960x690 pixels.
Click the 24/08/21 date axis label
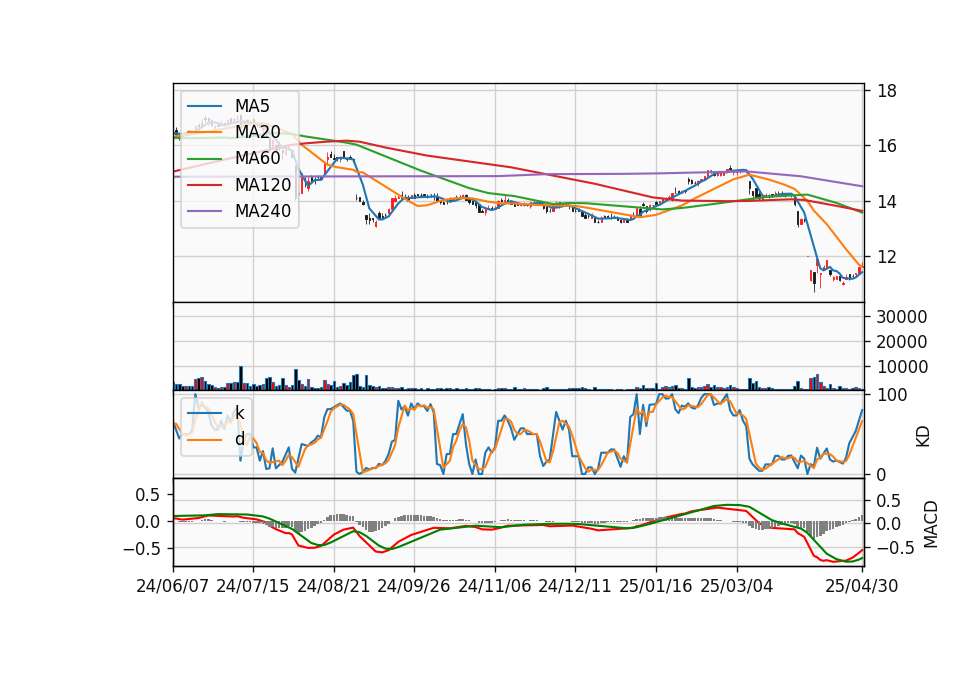334,586
